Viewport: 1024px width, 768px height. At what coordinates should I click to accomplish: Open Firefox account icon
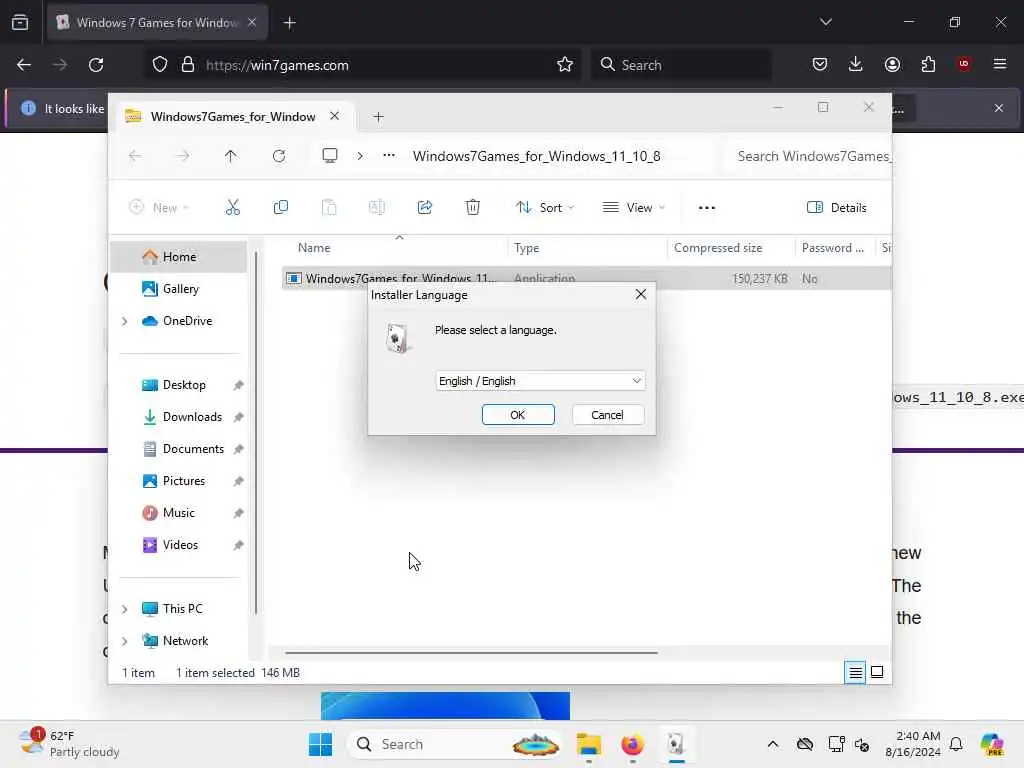(x=892, y=64)
